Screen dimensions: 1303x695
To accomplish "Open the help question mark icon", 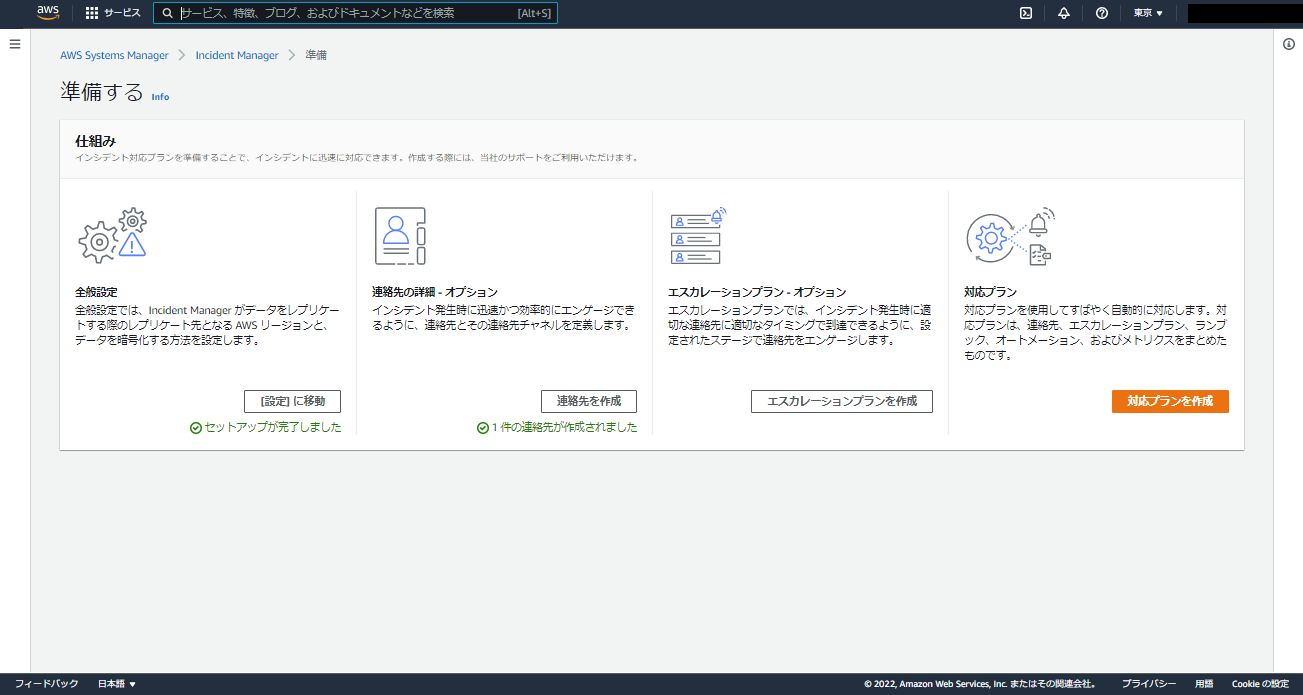I will (1102, 13).
